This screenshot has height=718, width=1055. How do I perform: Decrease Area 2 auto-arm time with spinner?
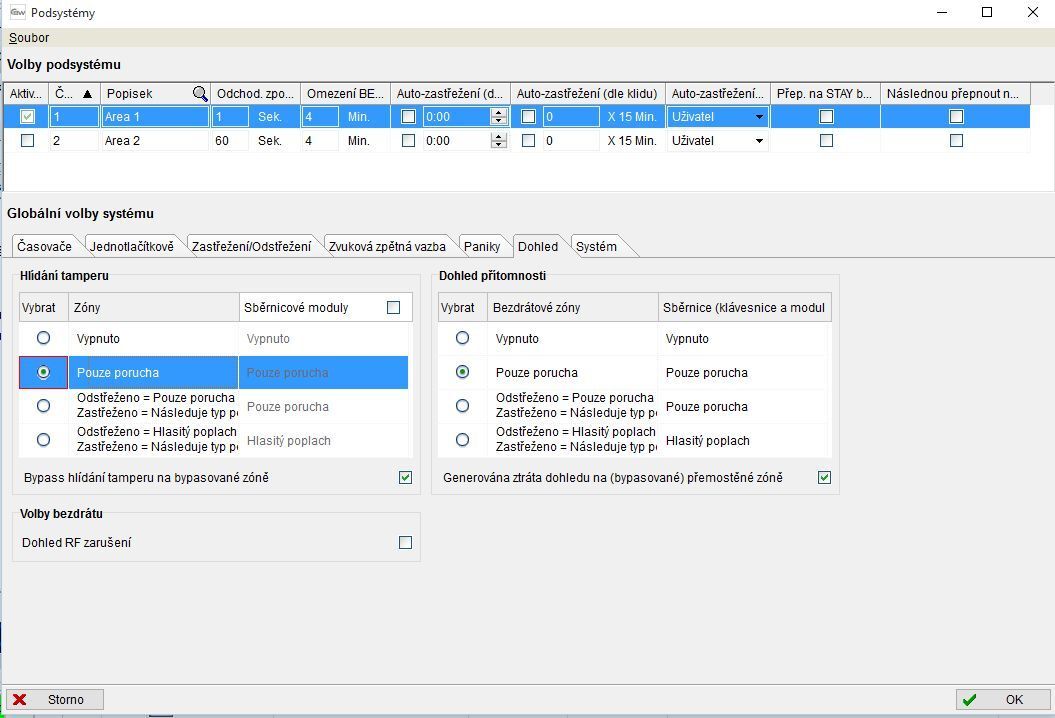click(x=497, y=145)
